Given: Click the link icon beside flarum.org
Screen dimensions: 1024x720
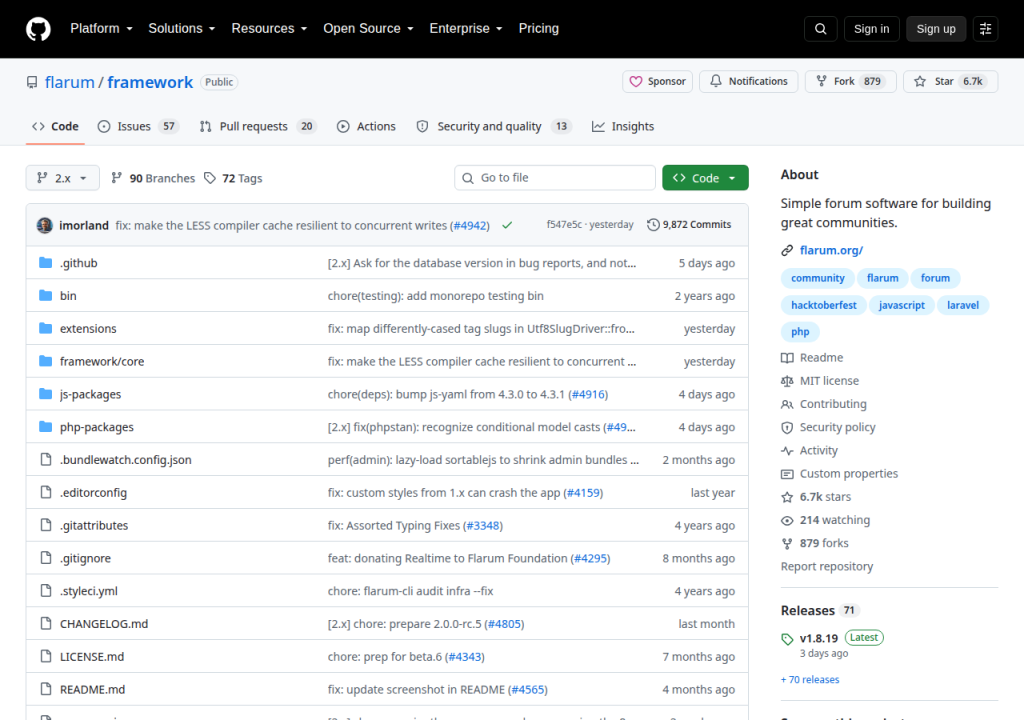Looking at the screenshot, I should pyautogui.click(x=787, y=250).
